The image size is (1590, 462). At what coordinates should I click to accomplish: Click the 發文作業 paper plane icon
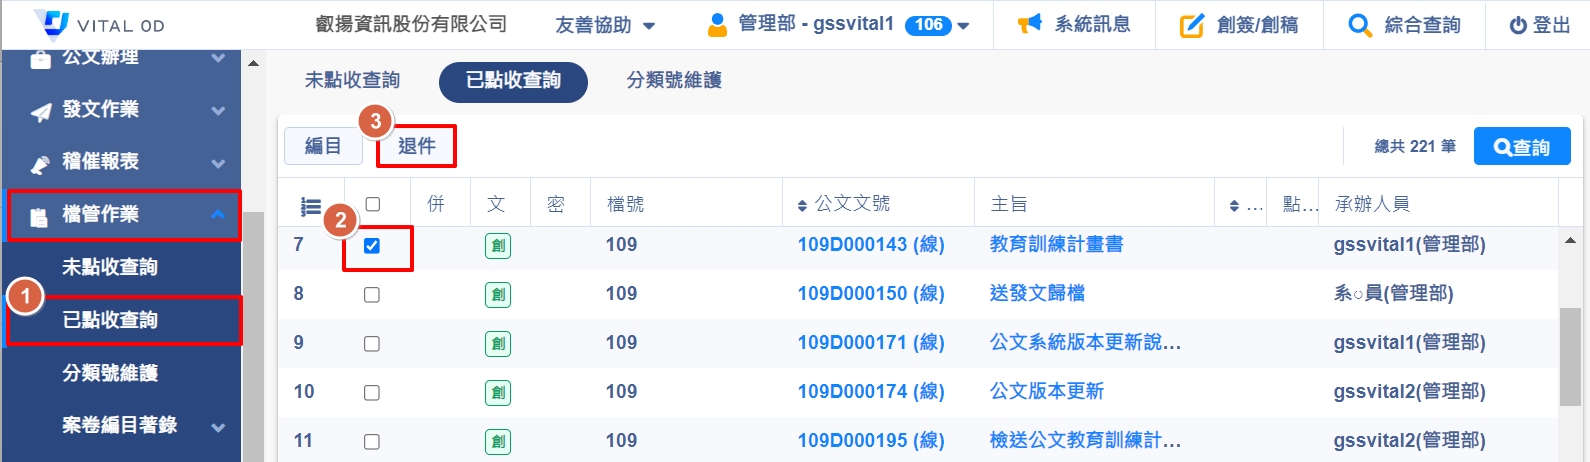[41, 112]
